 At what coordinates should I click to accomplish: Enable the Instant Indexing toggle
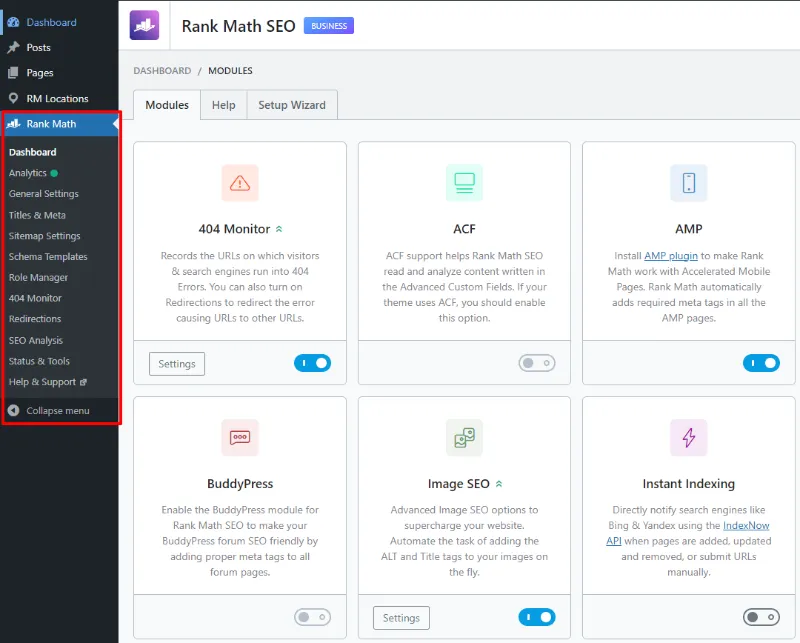[x=761, y=617]
